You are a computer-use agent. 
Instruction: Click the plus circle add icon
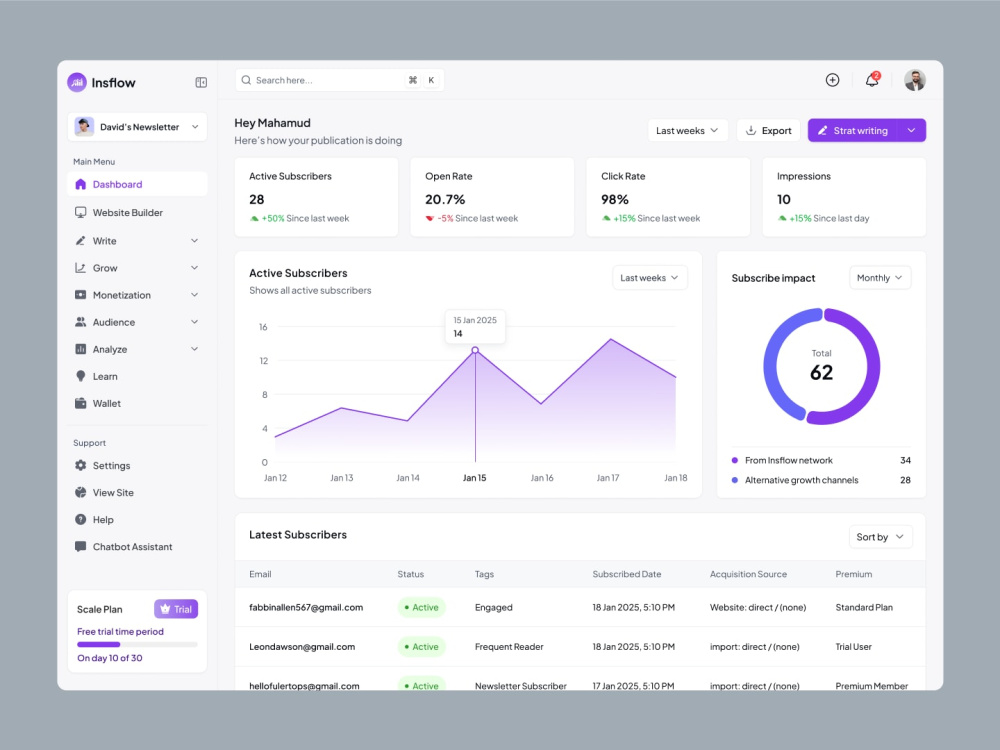click(832, 80)
